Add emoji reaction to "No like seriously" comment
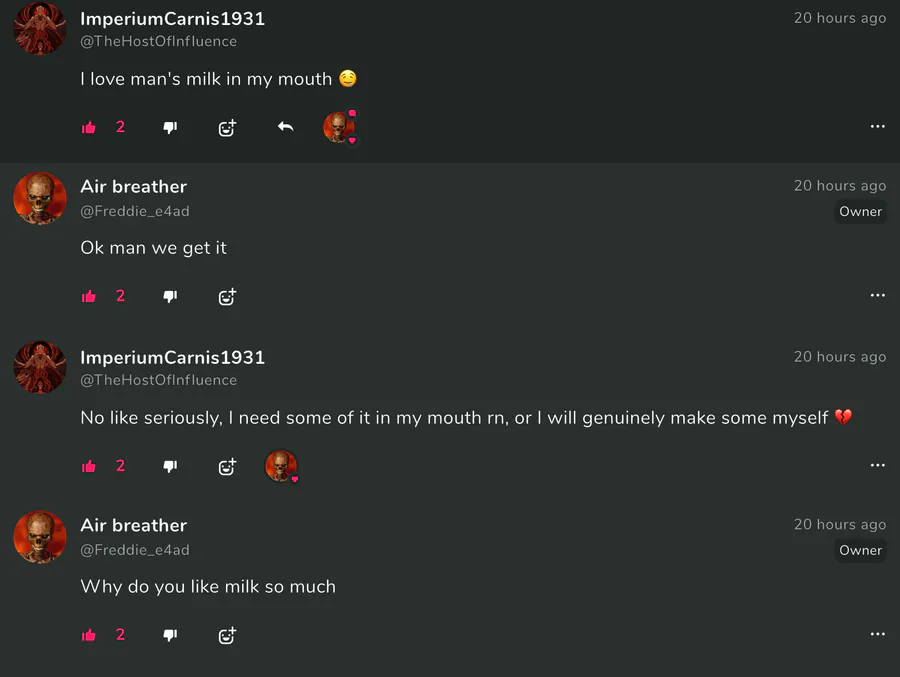The width and height of the screenshot is (900, 677). [227, 466]
